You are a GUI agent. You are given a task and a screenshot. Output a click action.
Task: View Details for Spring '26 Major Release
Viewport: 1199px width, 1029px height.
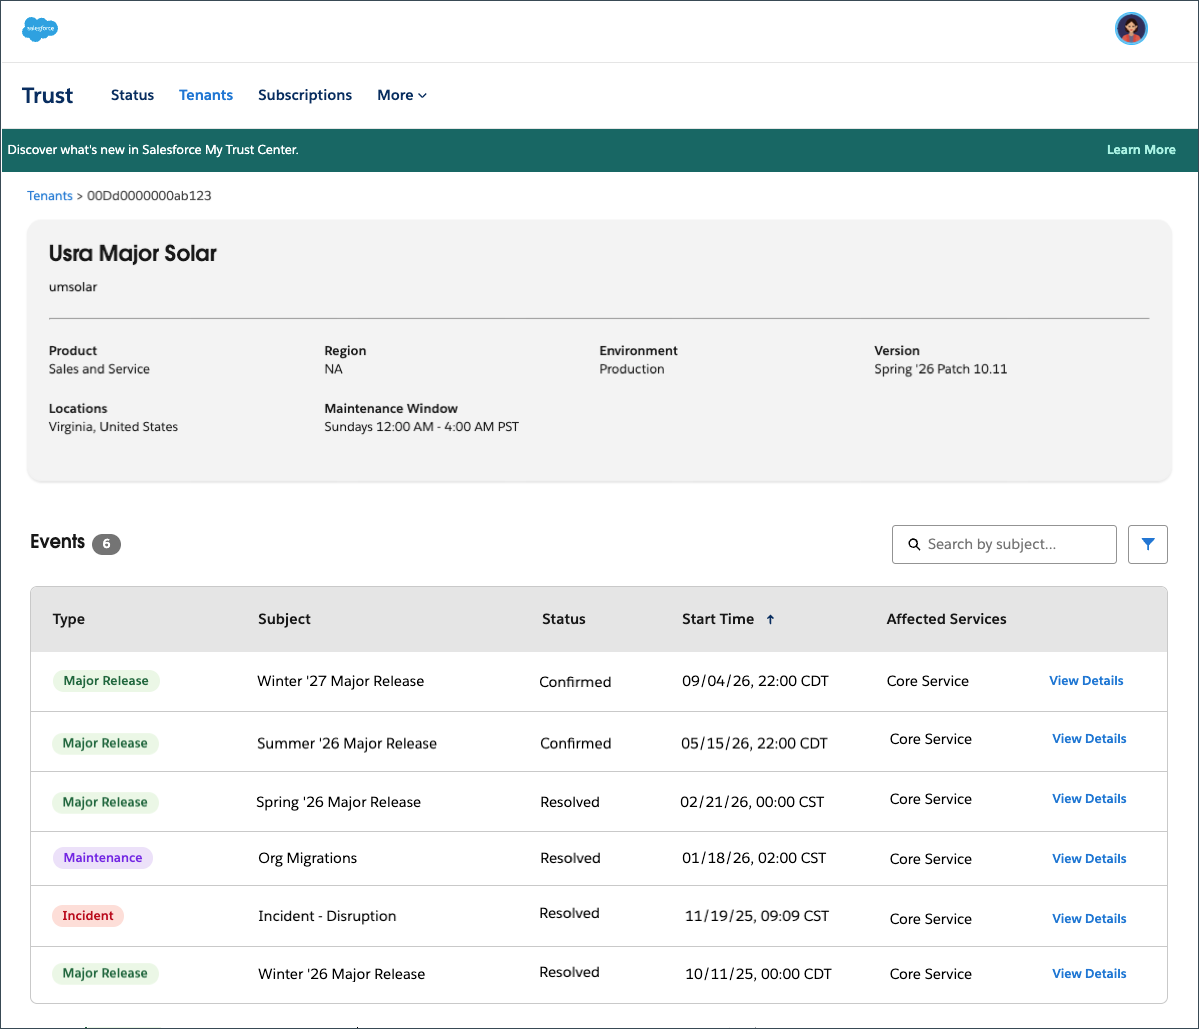click(1089, 799)
